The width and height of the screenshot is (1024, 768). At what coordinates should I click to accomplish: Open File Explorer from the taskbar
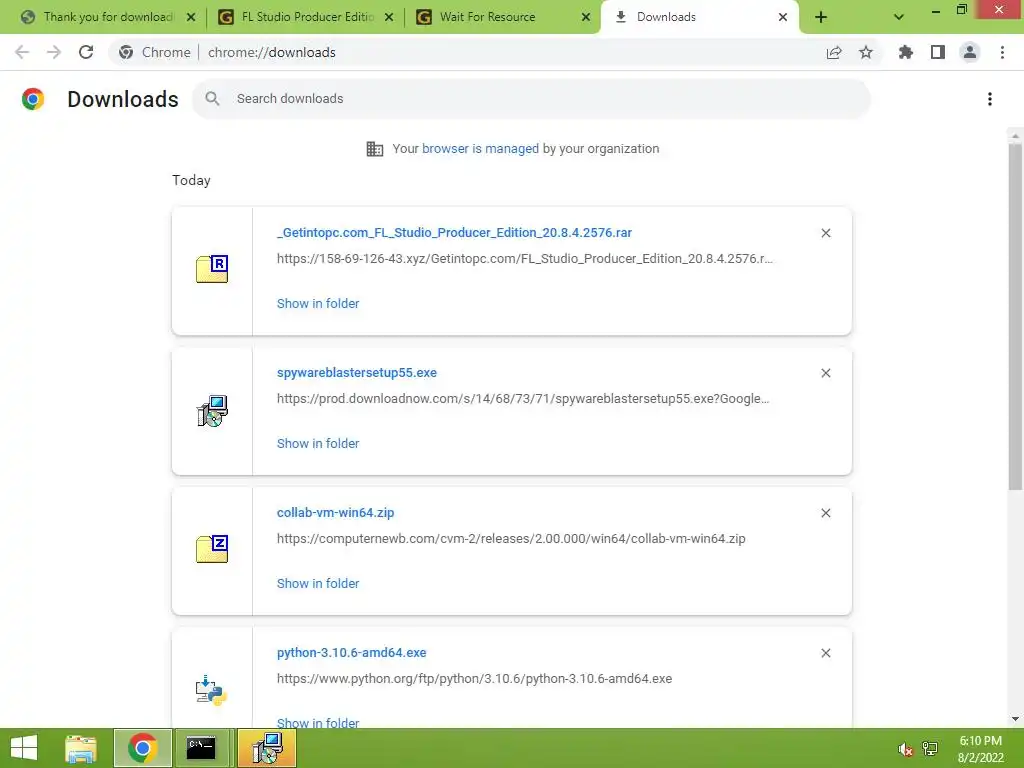(x=81, y=748)
